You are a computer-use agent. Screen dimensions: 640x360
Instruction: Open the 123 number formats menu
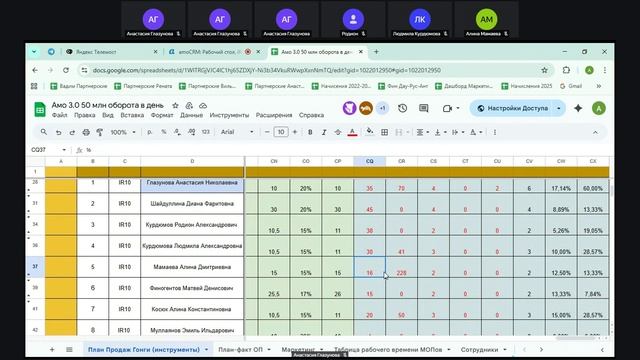pos(206,132)
